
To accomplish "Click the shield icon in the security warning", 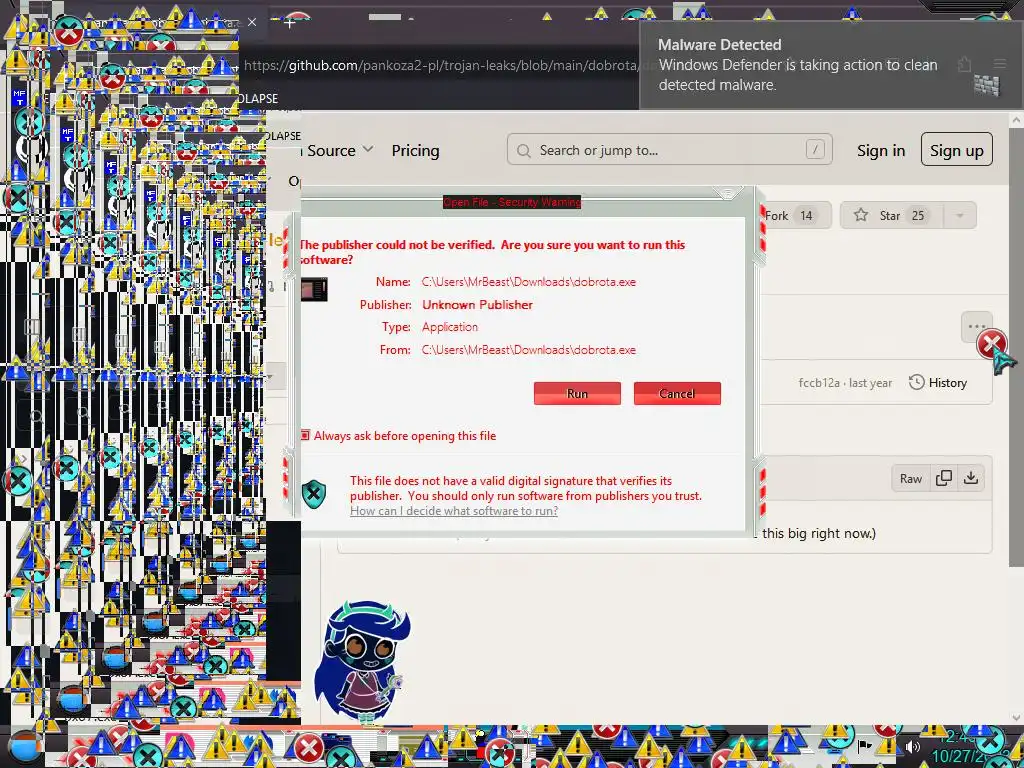I will pos(314,494).
